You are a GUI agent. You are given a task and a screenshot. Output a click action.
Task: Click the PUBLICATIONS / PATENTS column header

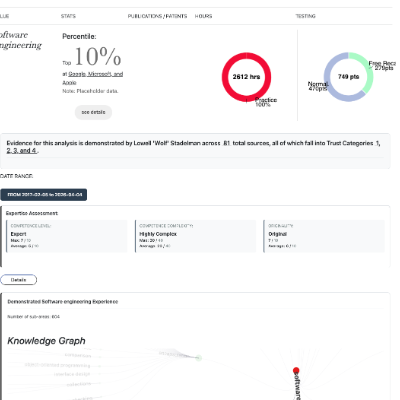coord(157,16)
